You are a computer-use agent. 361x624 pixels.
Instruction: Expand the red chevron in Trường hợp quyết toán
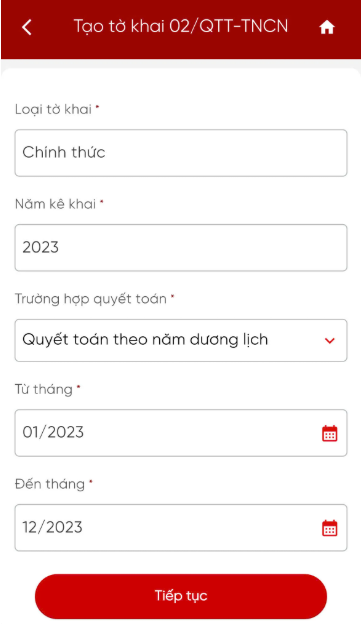(x=330, y=341)
